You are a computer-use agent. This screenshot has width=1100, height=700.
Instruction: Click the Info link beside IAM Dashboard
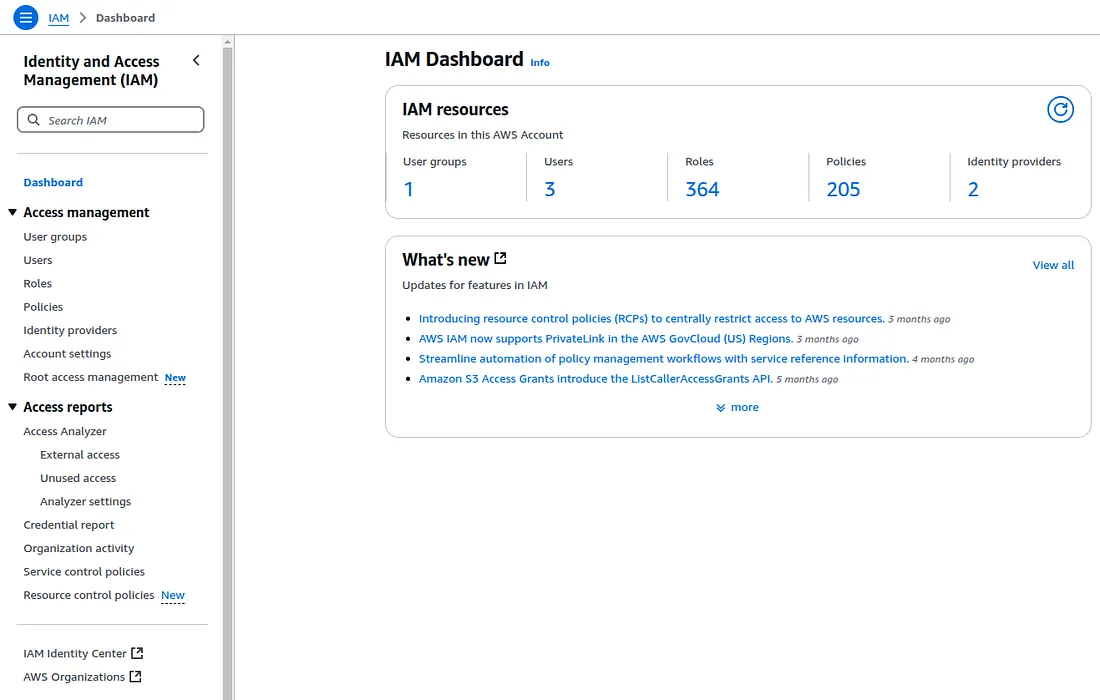click(x=540, y=62)
